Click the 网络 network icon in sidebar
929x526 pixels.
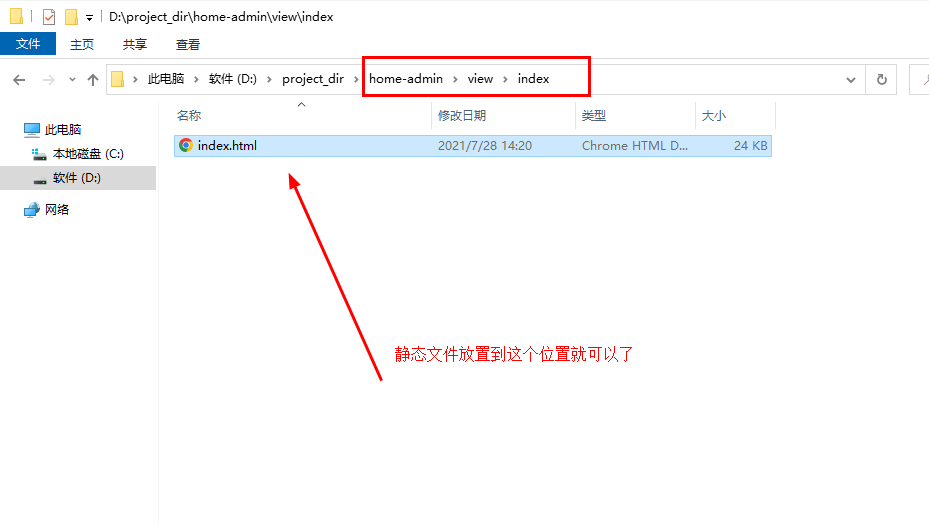click(x=31, y=210)
